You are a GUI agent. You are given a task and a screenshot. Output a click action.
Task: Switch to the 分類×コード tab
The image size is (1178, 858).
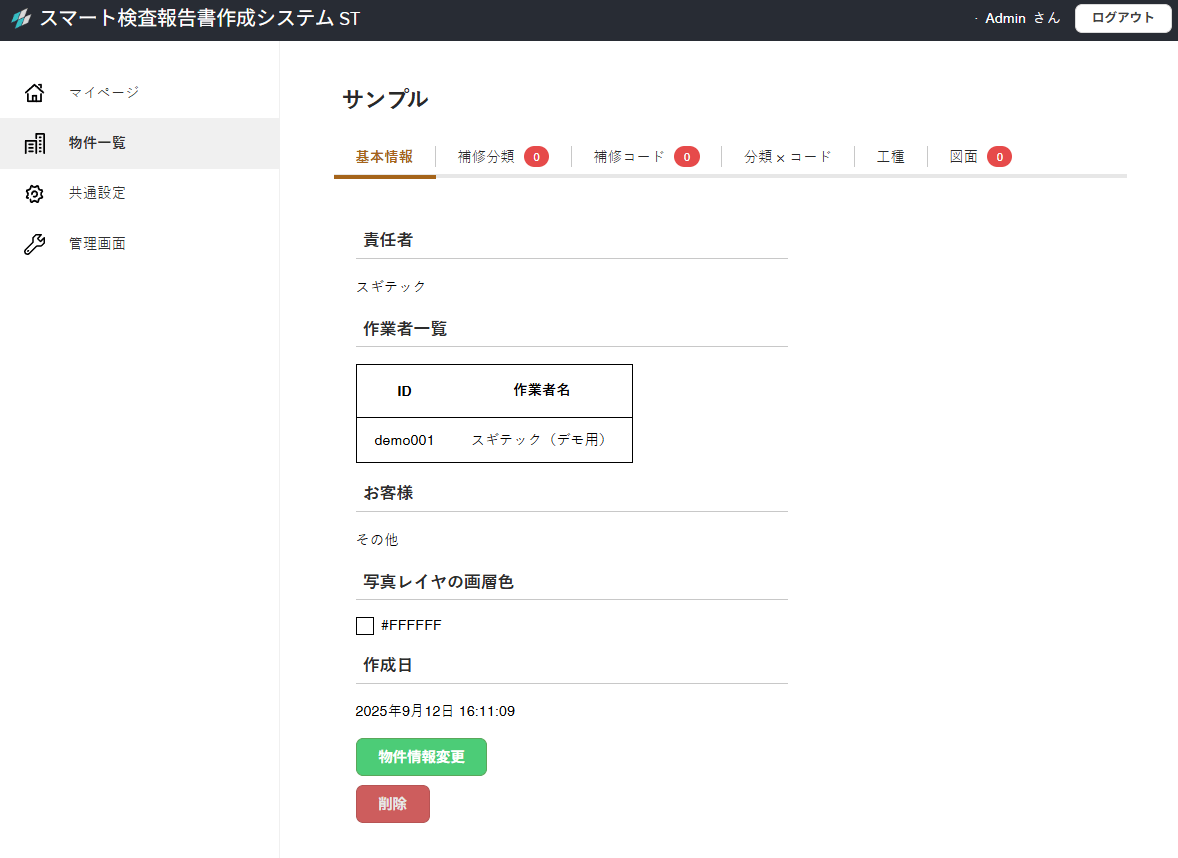[787, 157]
